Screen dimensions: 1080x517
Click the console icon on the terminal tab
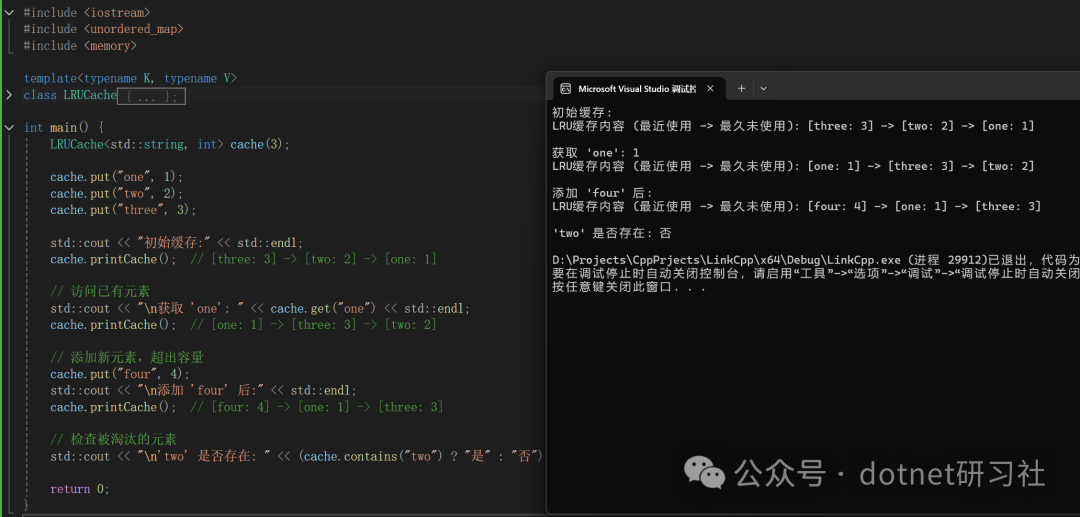click(x=565, y=89)
